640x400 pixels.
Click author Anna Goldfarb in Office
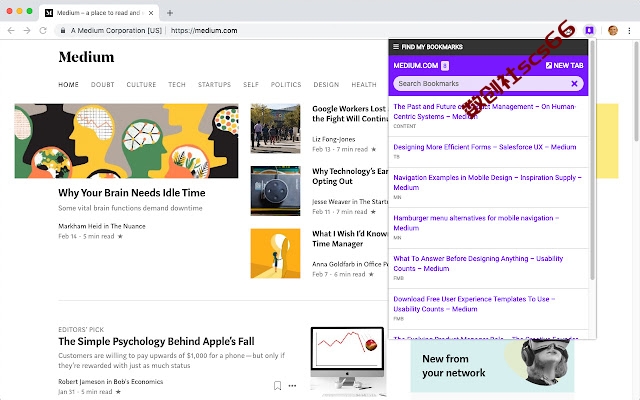[350, 264]
